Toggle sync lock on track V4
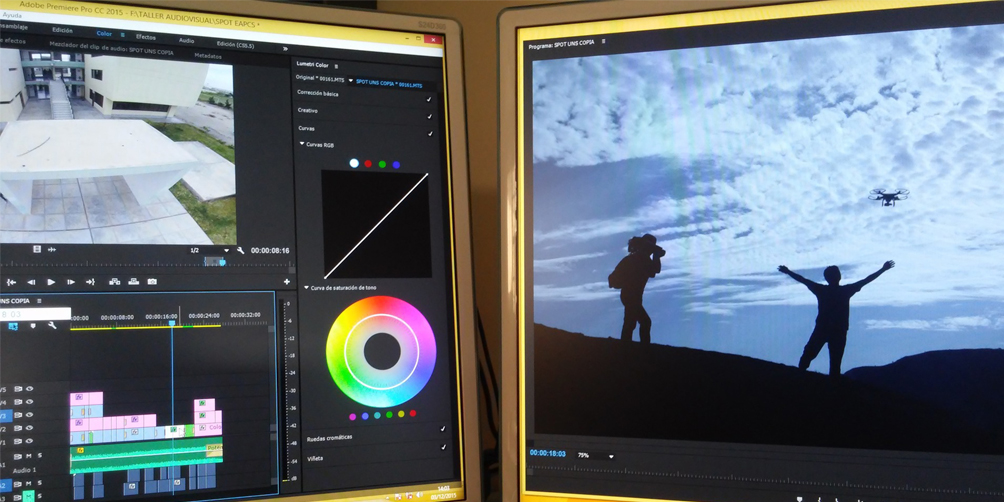This screenshot has width=1004, height=502. tap(18, 402)
